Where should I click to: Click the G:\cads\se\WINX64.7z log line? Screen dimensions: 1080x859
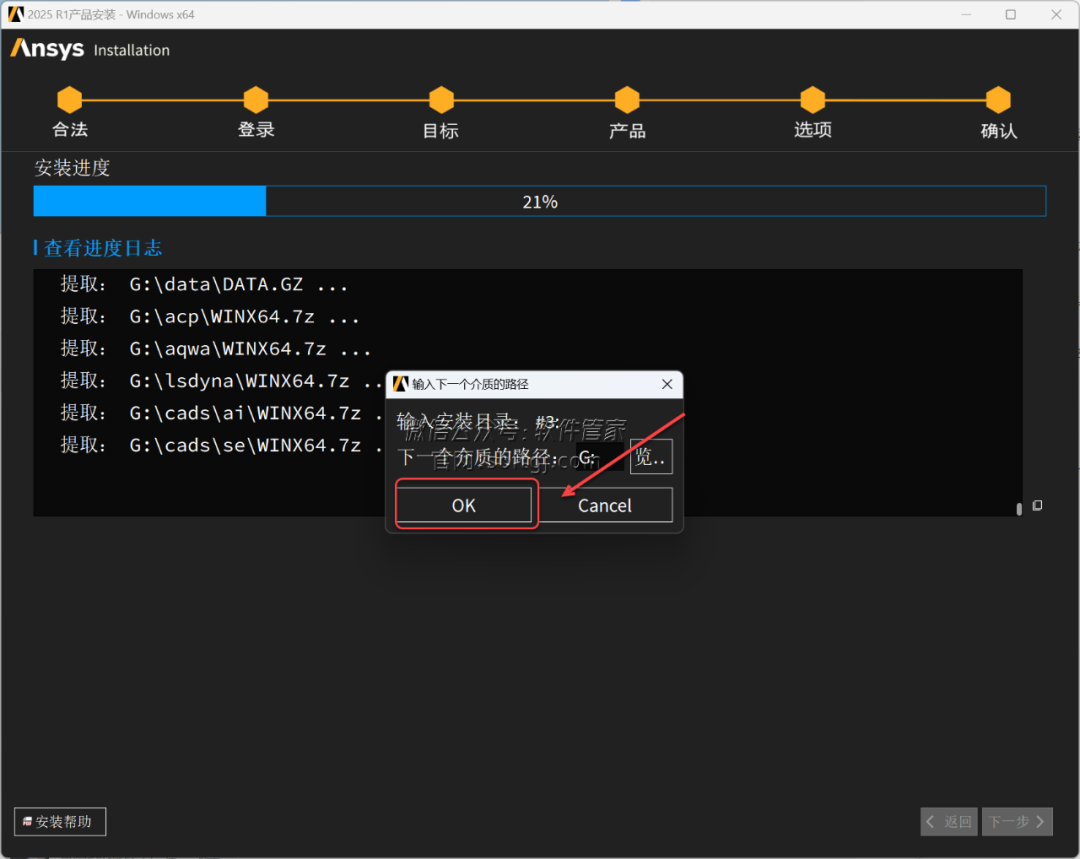221,446
